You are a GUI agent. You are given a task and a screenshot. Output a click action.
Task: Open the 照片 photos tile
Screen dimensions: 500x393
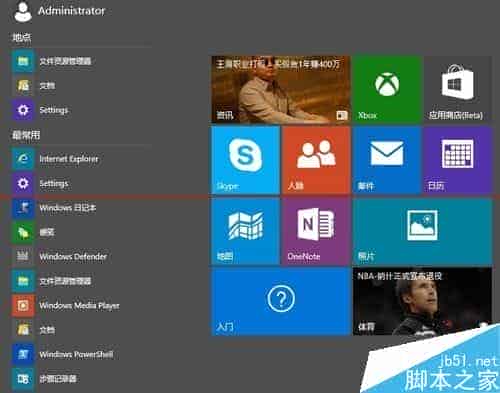422,231
